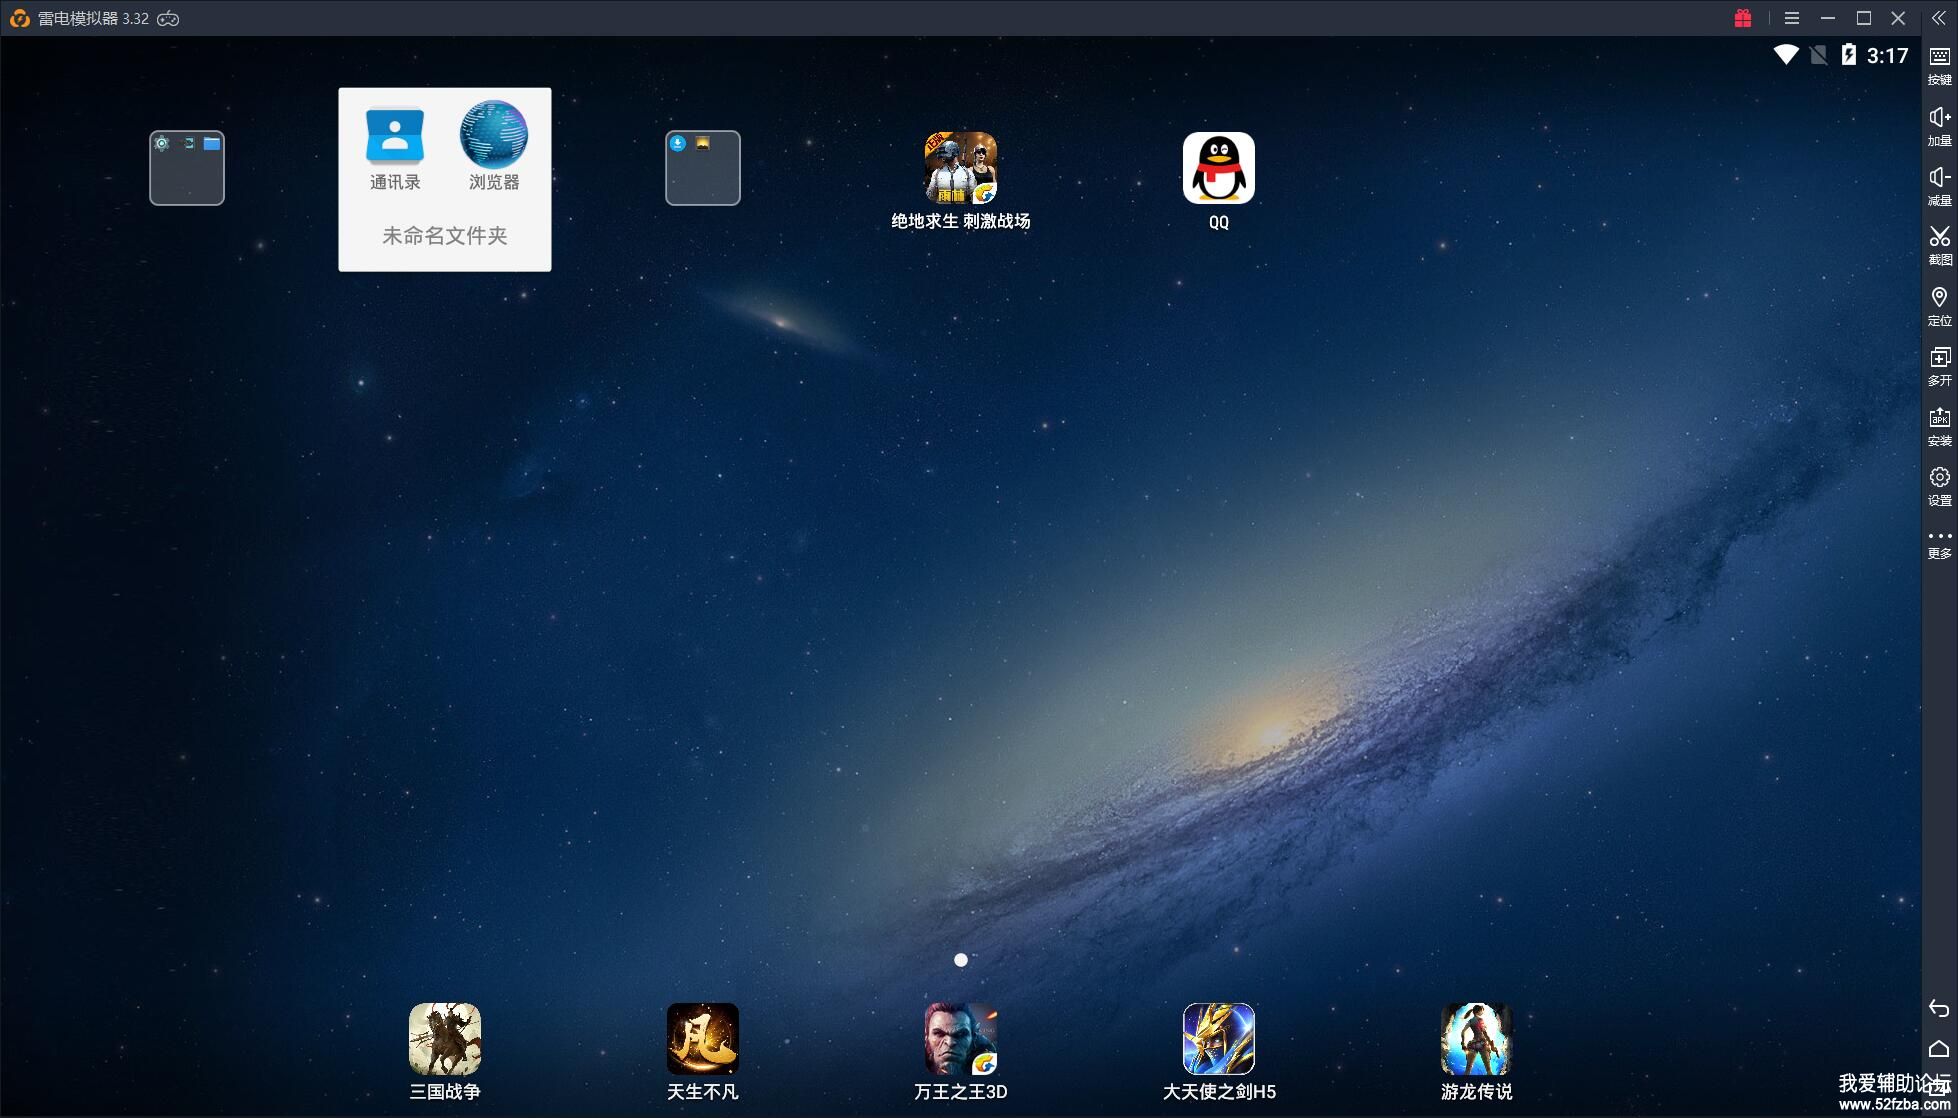Click the 3:17 clock display

click(1888, 56)
